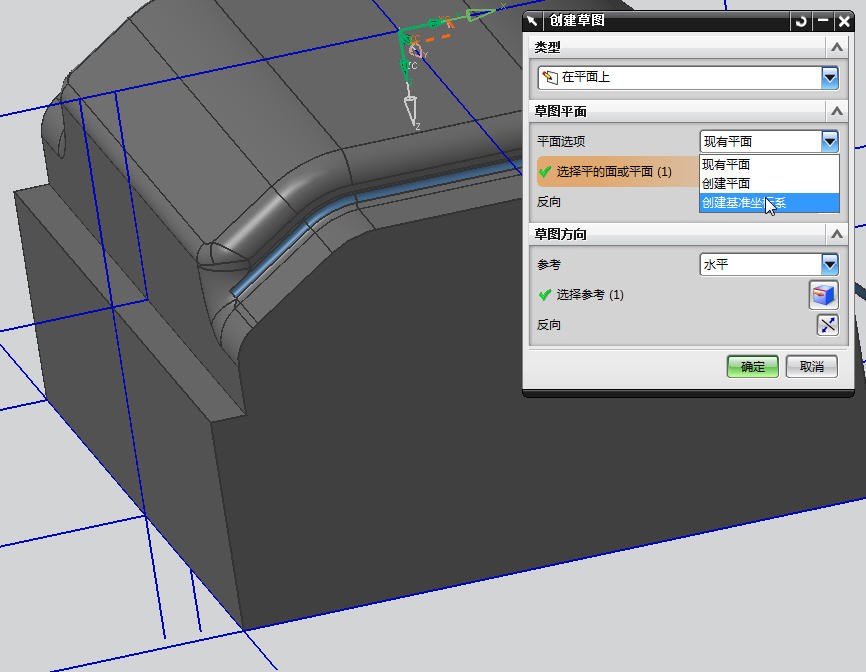Click the reset icon in dialog title bar
Image resolution: width=866 pixels, height=672 pixels.
[x=801, y=21]
